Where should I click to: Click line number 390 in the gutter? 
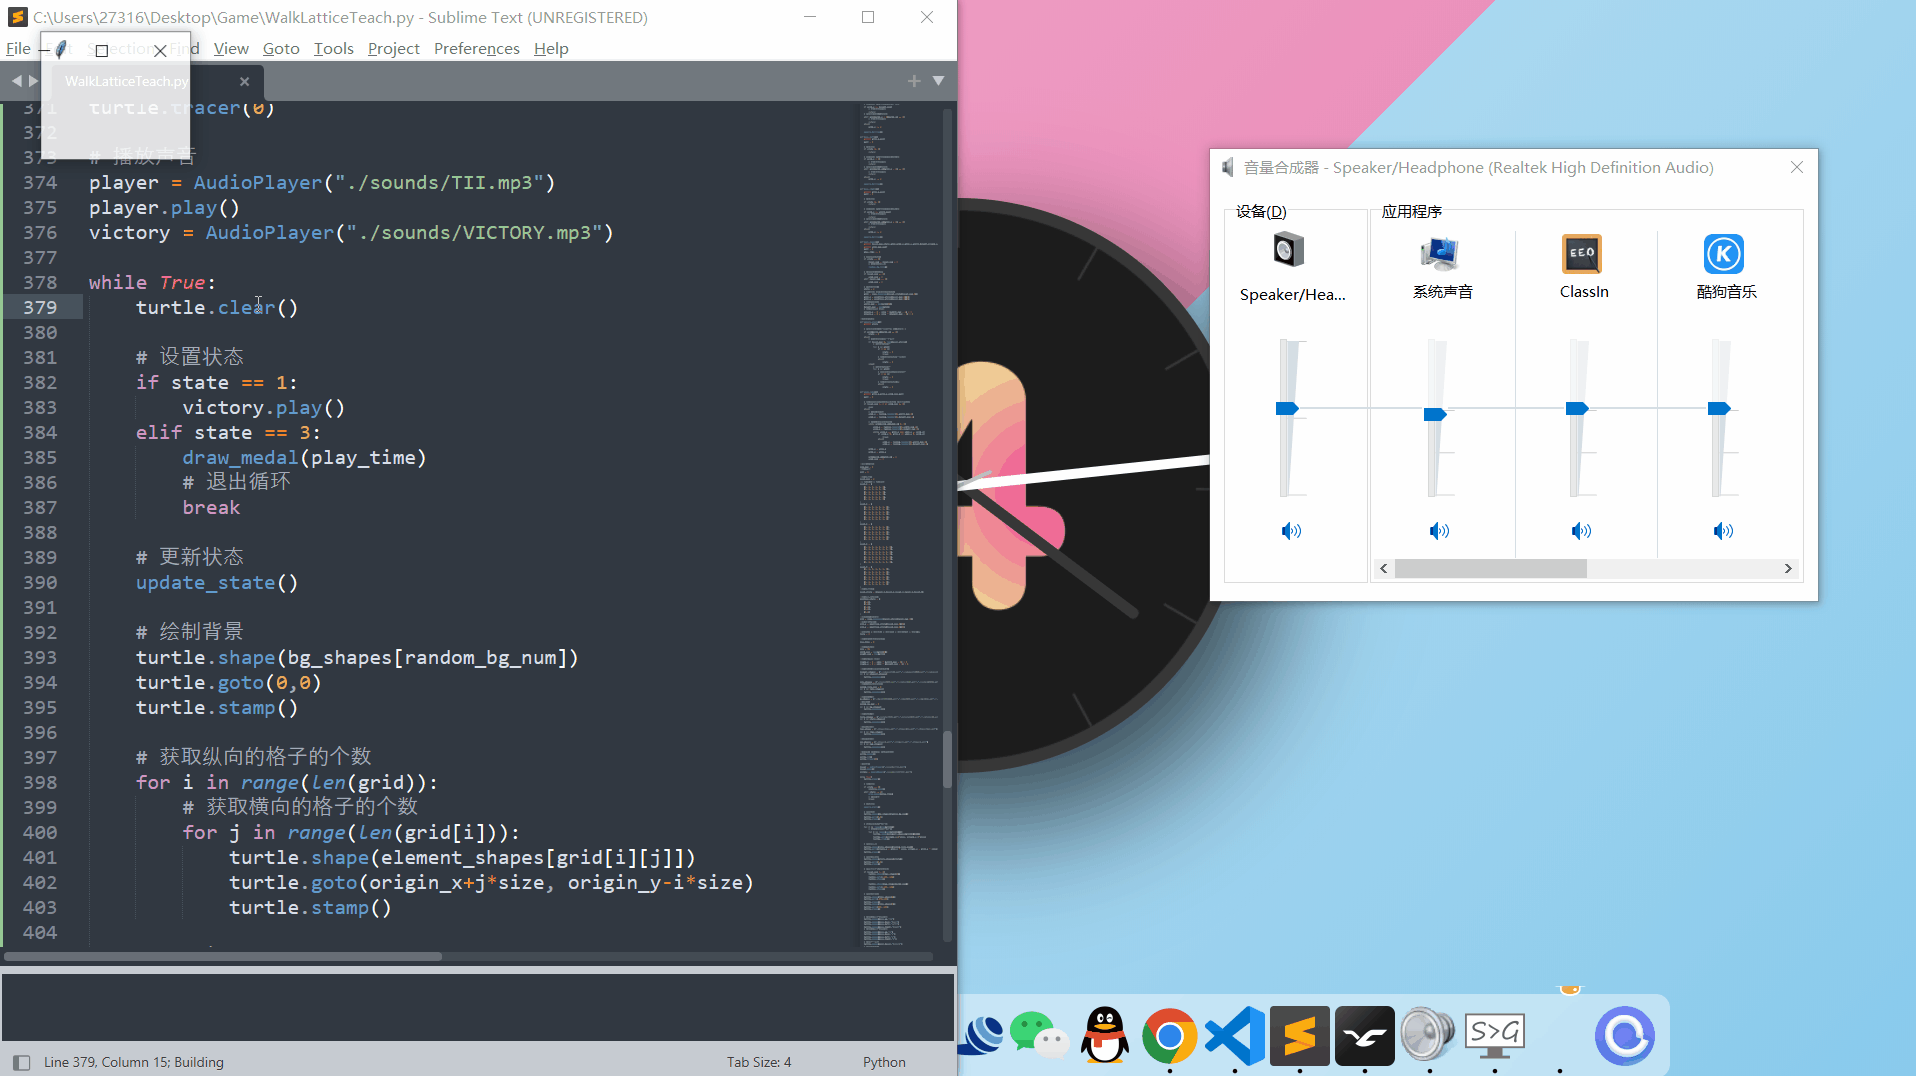tap(40, 582)
